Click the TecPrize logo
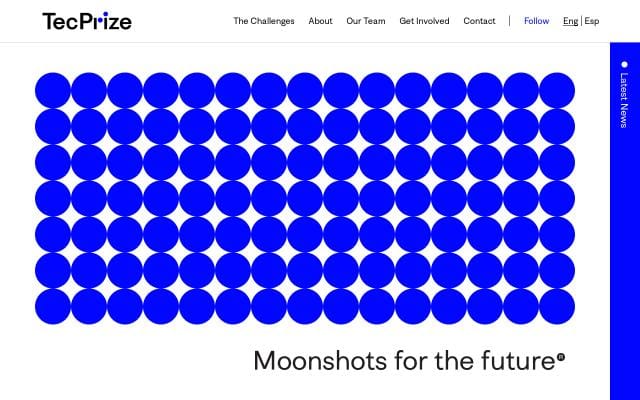 87,21
